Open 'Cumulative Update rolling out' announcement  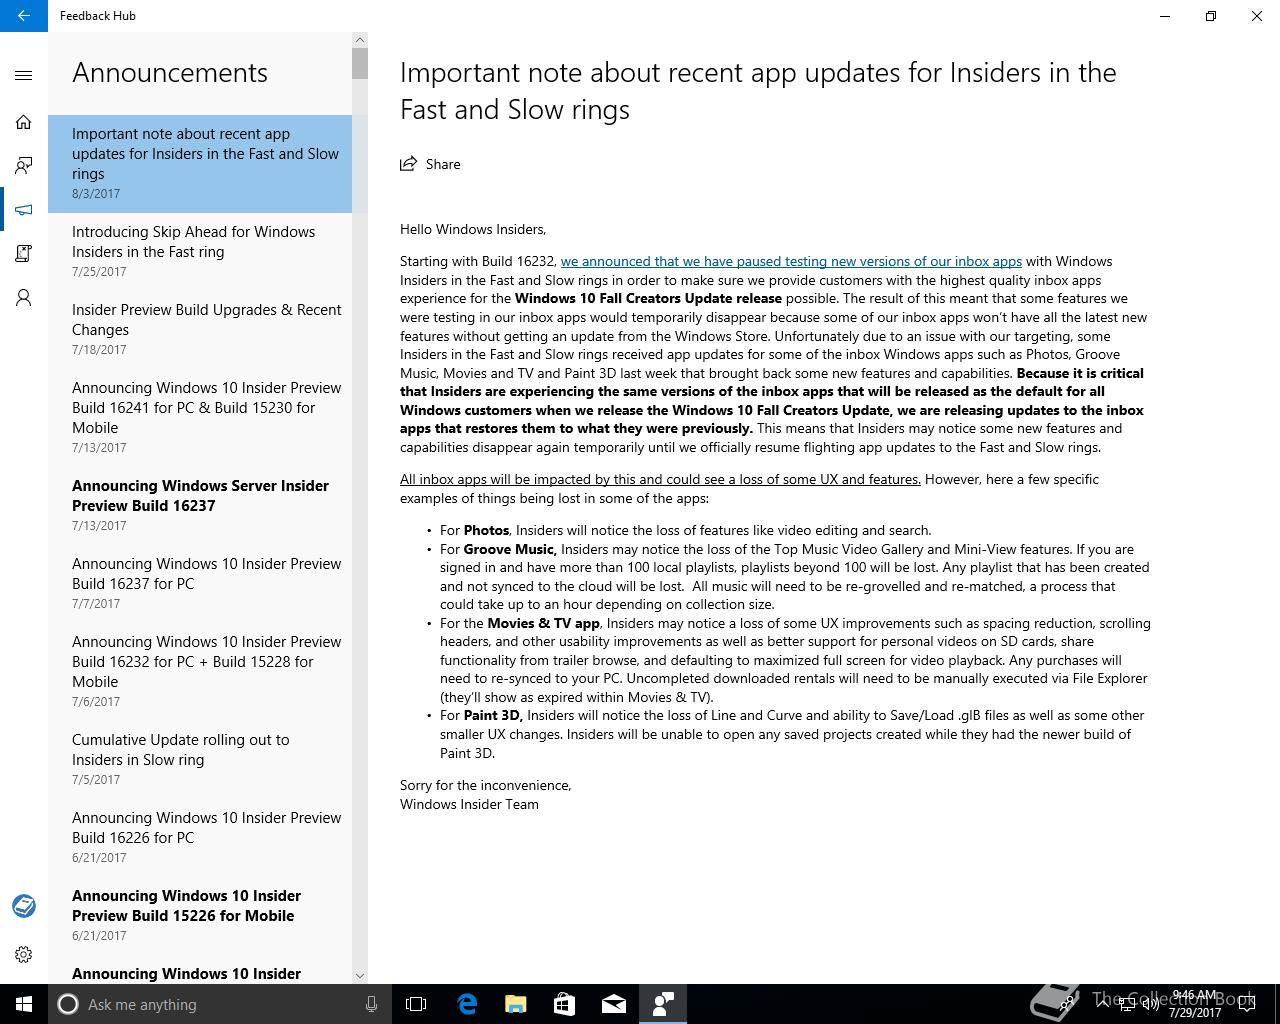(x=200, y=760)
